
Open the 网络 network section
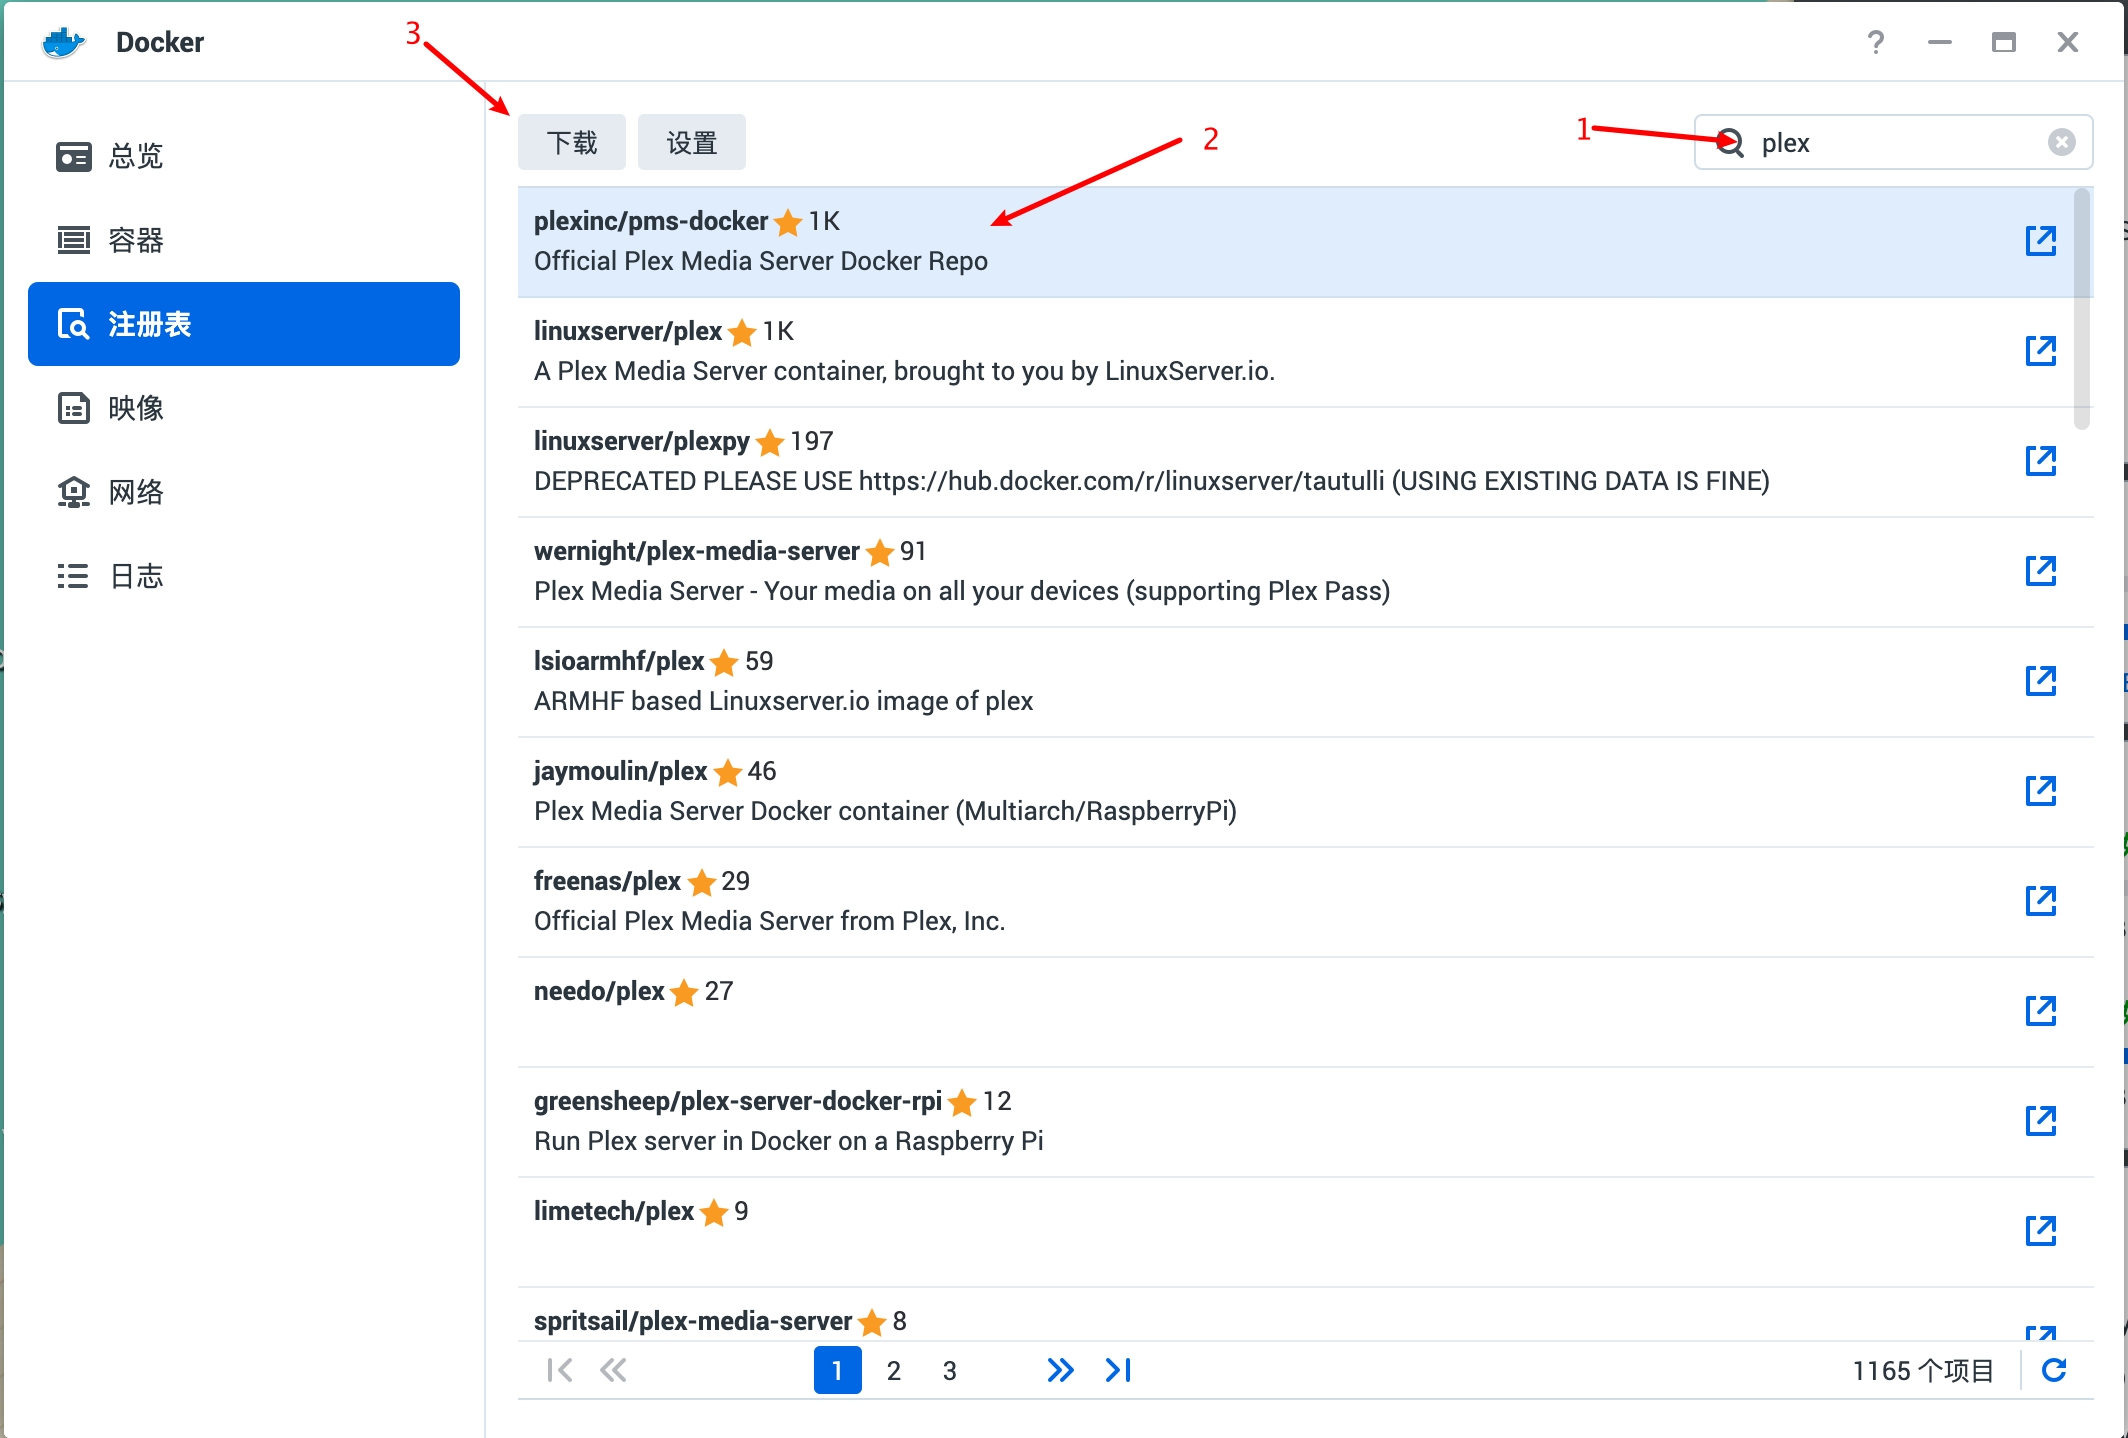pyautogui.click(x=244, y=492)
